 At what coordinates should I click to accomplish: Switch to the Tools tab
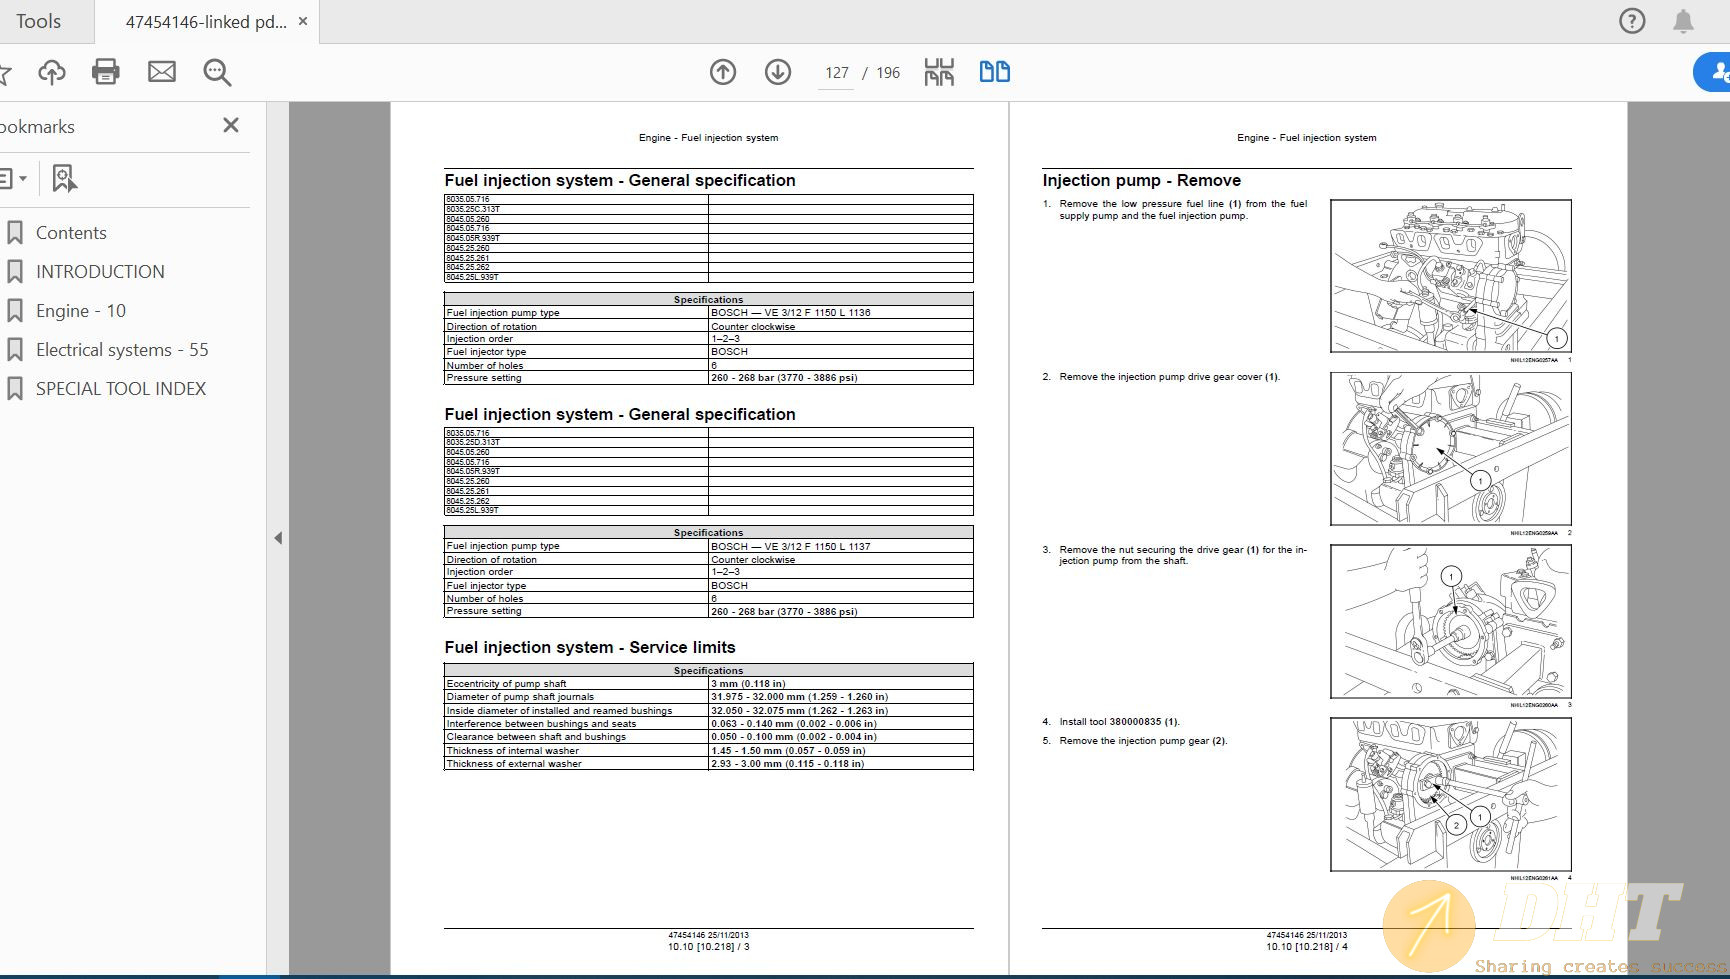tap(38, 21)
